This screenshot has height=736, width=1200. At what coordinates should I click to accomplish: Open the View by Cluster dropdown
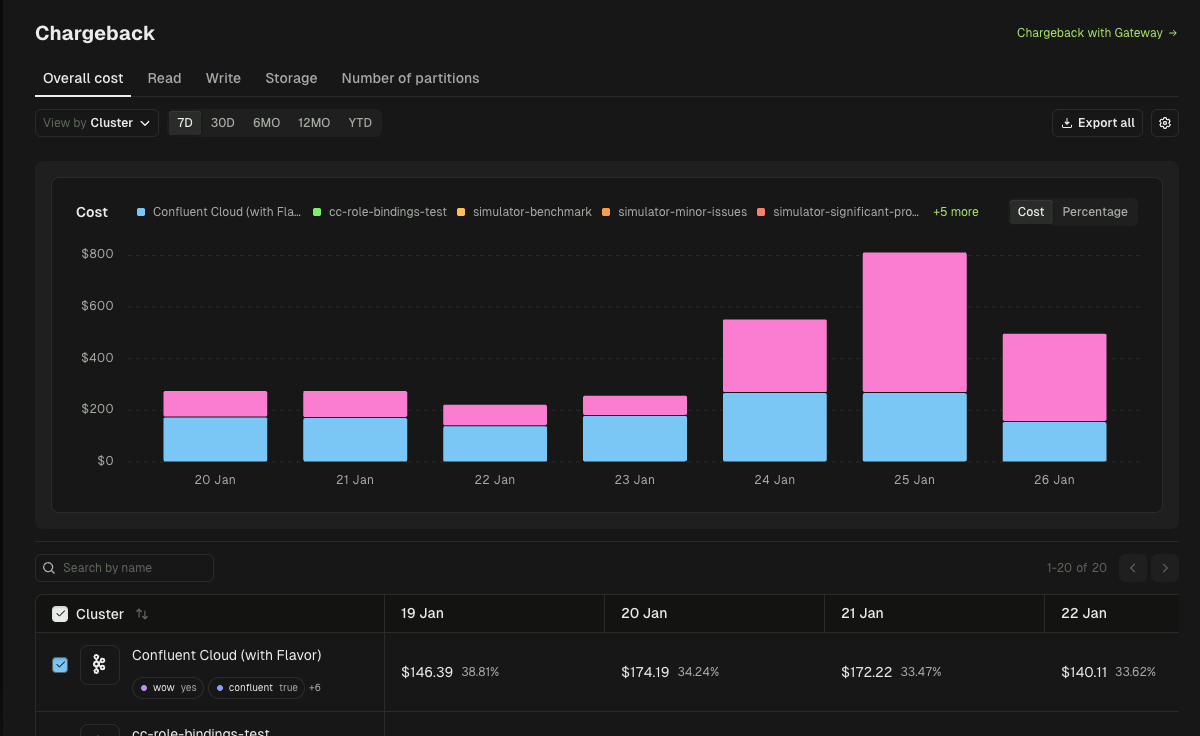click(x=96, y=122)
